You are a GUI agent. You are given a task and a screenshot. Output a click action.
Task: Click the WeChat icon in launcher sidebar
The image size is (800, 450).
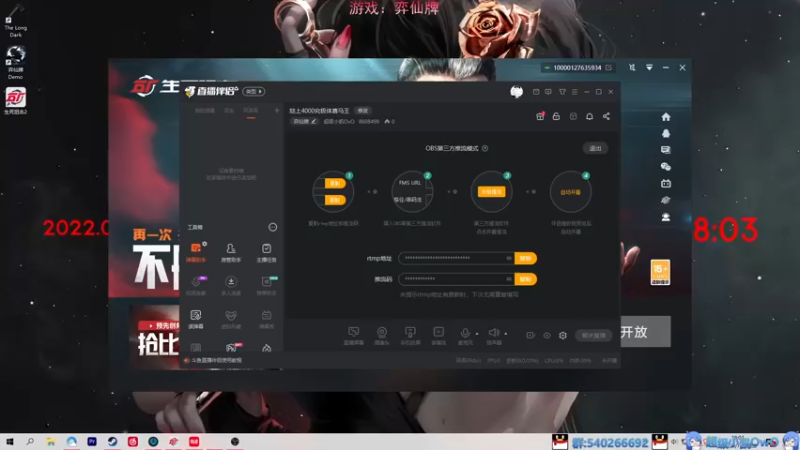666,166
